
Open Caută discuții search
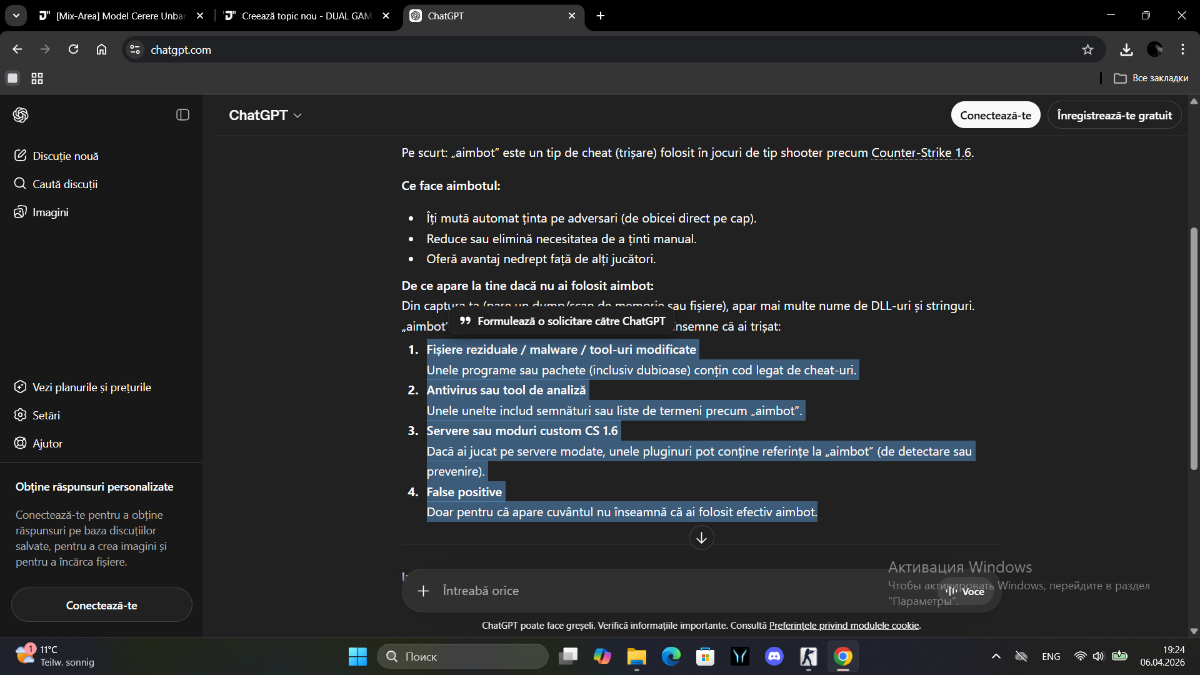[65, 184]
